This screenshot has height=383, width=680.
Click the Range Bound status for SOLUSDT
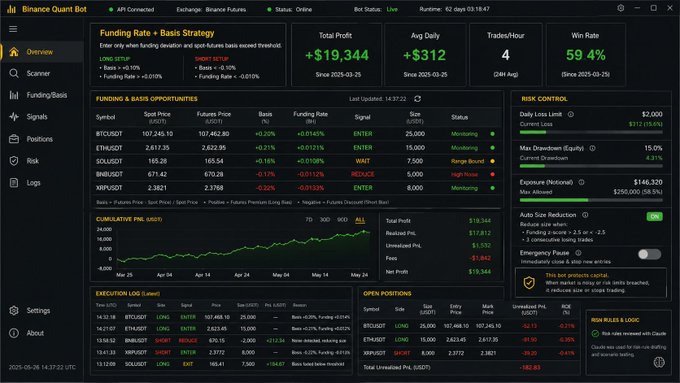(467, 161)
